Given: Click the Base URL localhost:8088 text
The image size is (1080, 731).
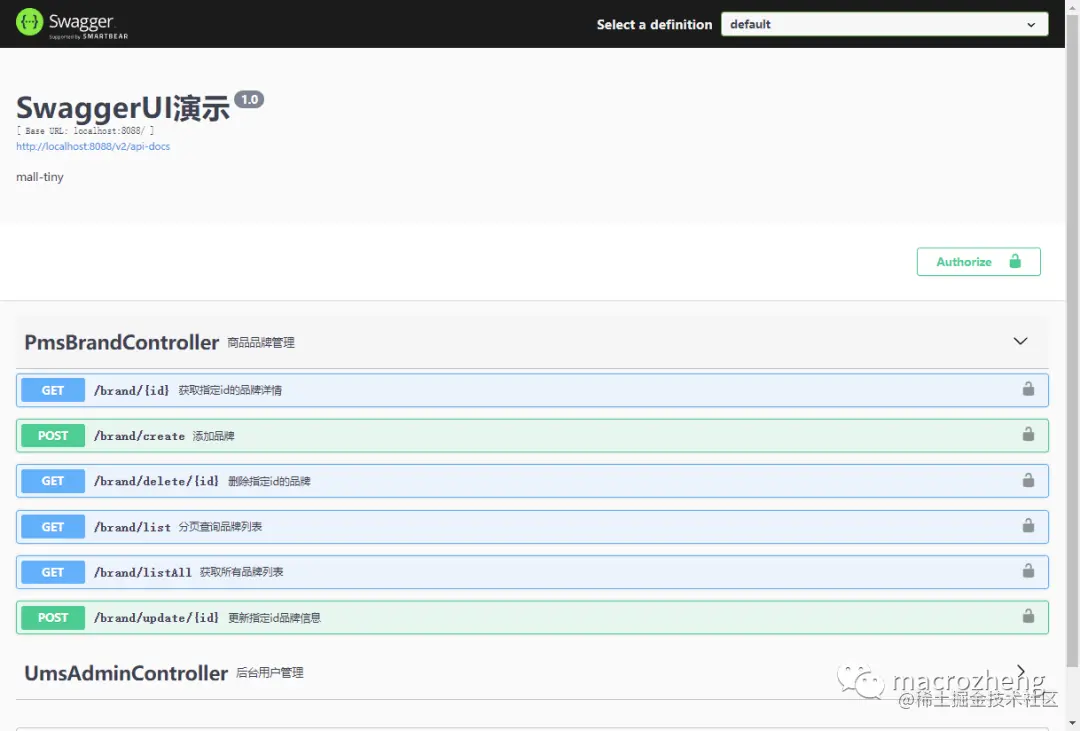Looking at the screenshot, I should 85,130.
